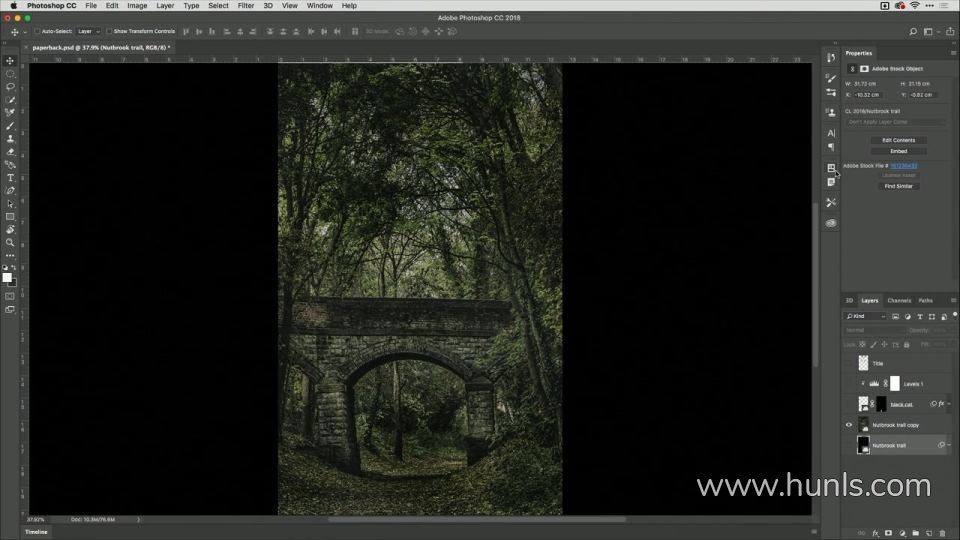
Task: Select the Hand tool
Action: point(10,230)
